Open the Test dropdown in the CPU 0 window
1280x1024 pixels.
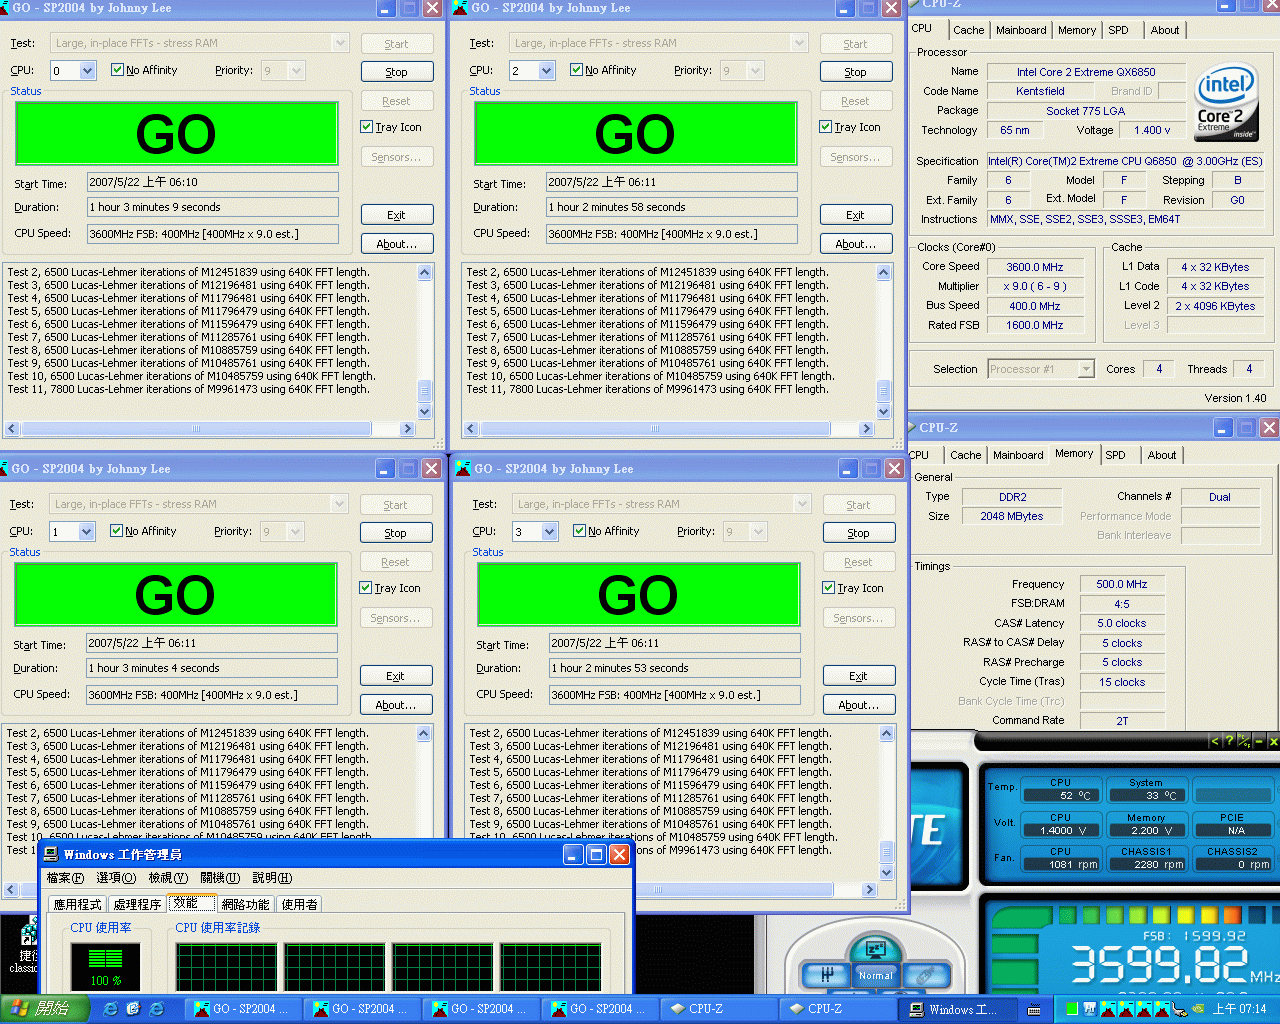pyautogui.click(x=340, y=43)
